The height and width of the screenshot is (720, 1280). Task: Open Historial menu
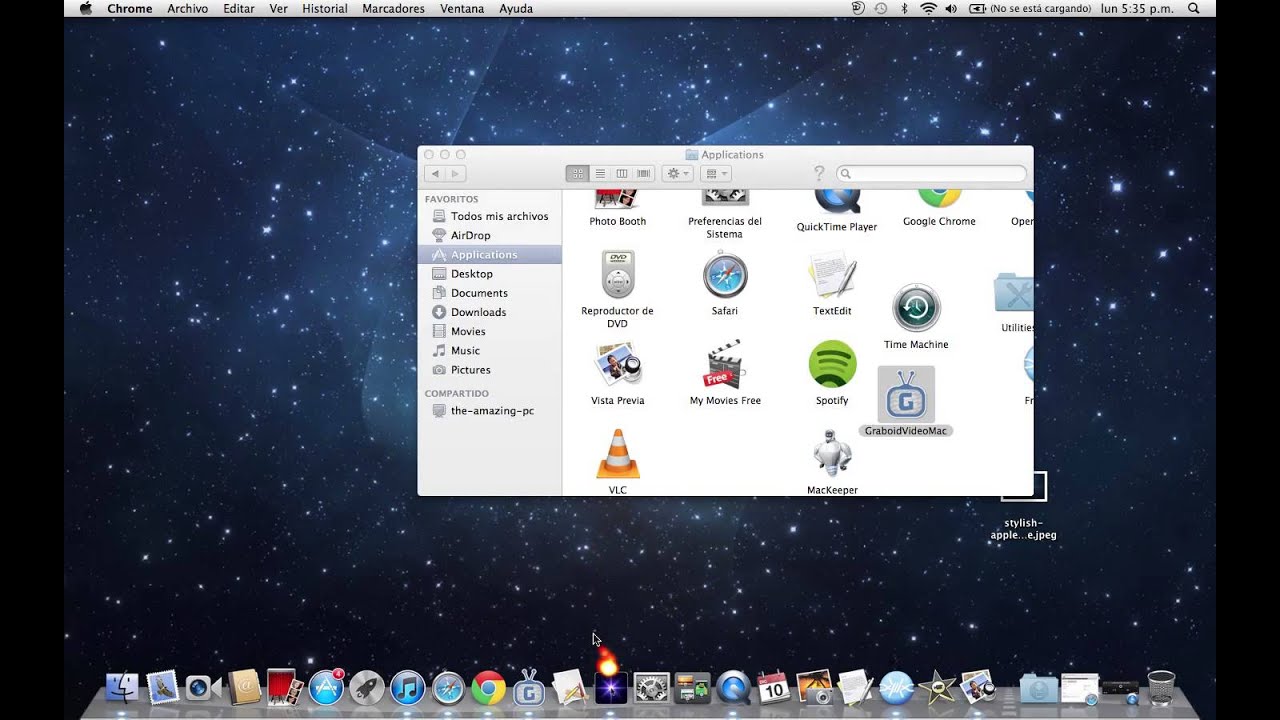tap(325, 8)
